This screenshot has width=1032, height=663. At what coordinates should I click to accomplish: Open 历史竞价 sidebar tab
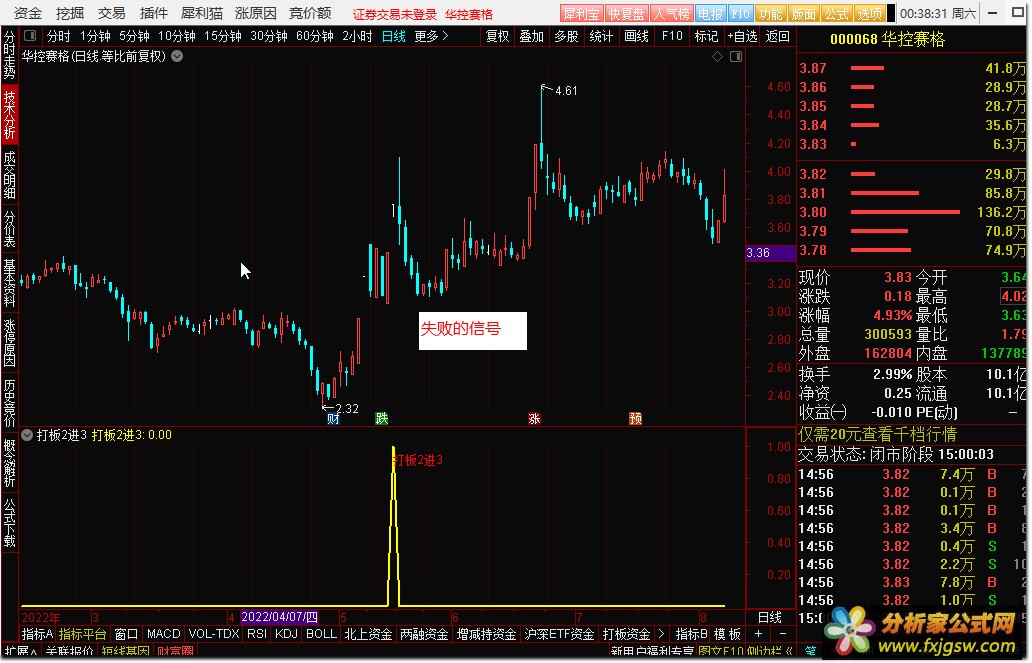(x=9, y=403)
